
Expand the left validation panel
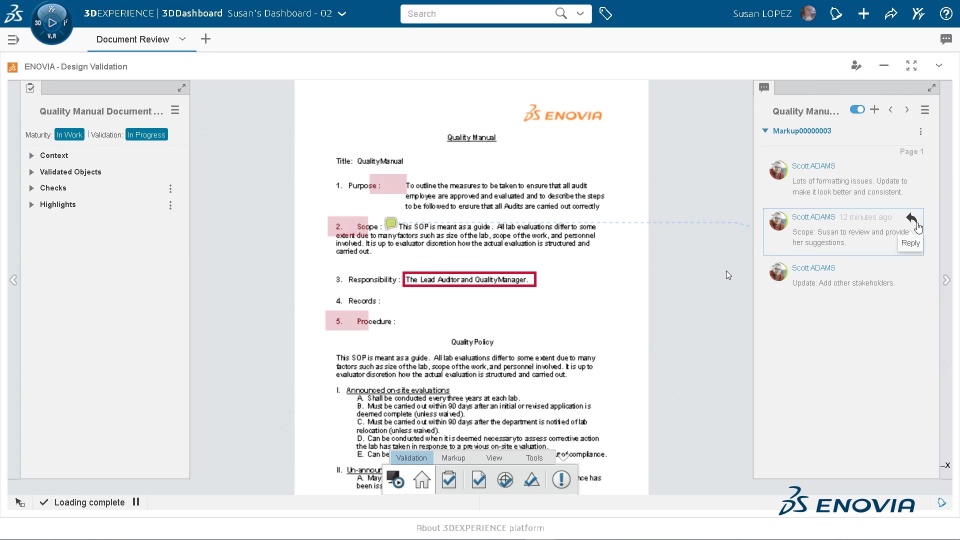point(182,88)
